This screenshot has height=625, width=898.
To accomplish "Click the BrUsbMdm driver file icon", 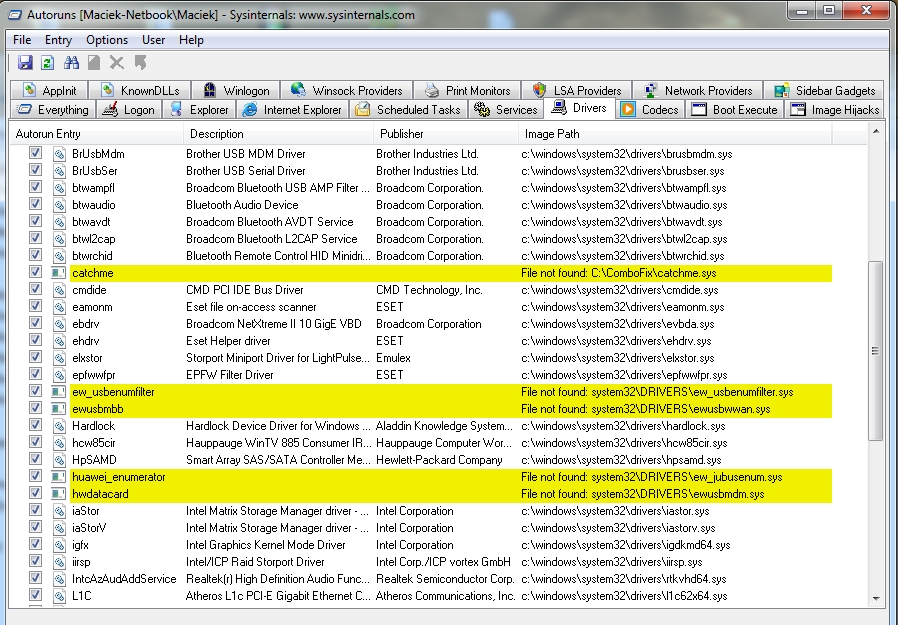I will point(58,154).
